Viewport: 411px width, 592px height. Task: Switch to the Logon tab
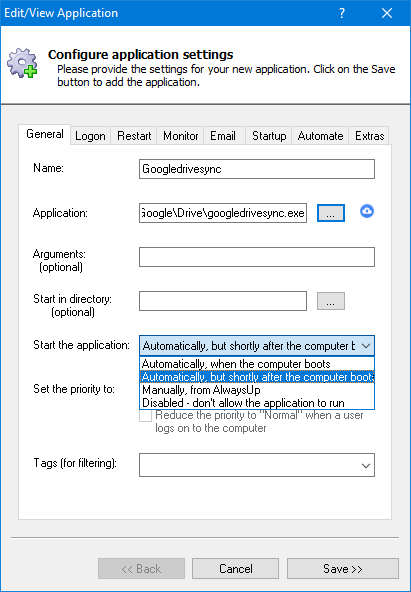[x=90, y=136]
